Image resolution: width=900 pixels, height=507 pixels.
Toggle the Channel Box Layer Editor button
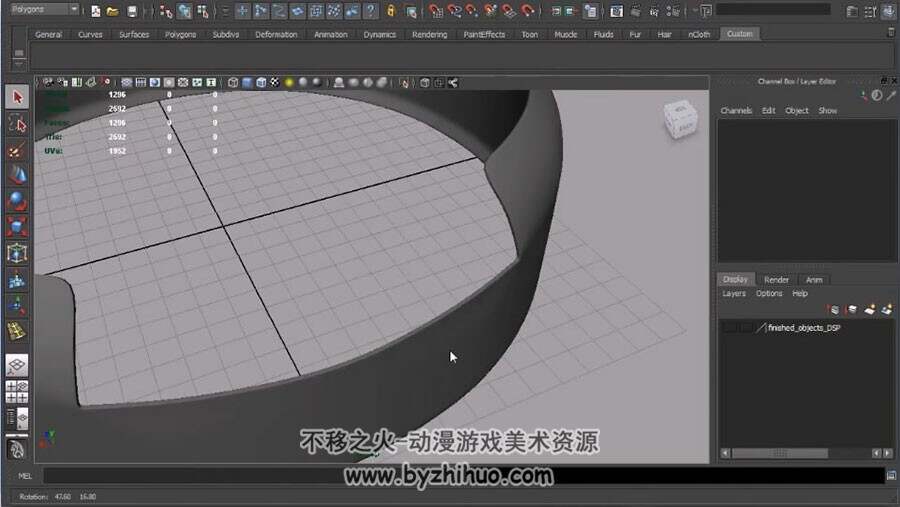[x=888, y=11]
